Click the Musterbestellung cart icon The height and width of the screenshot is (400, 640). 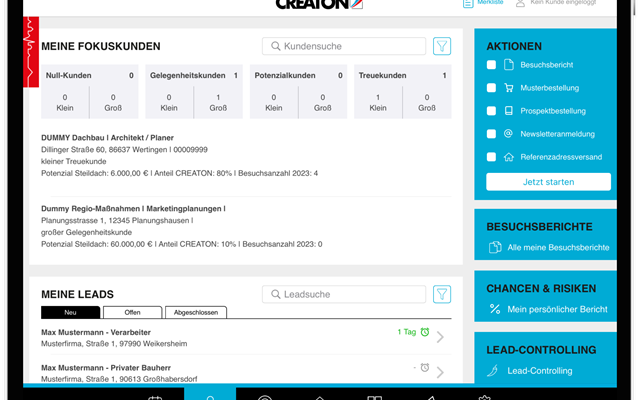509,88
